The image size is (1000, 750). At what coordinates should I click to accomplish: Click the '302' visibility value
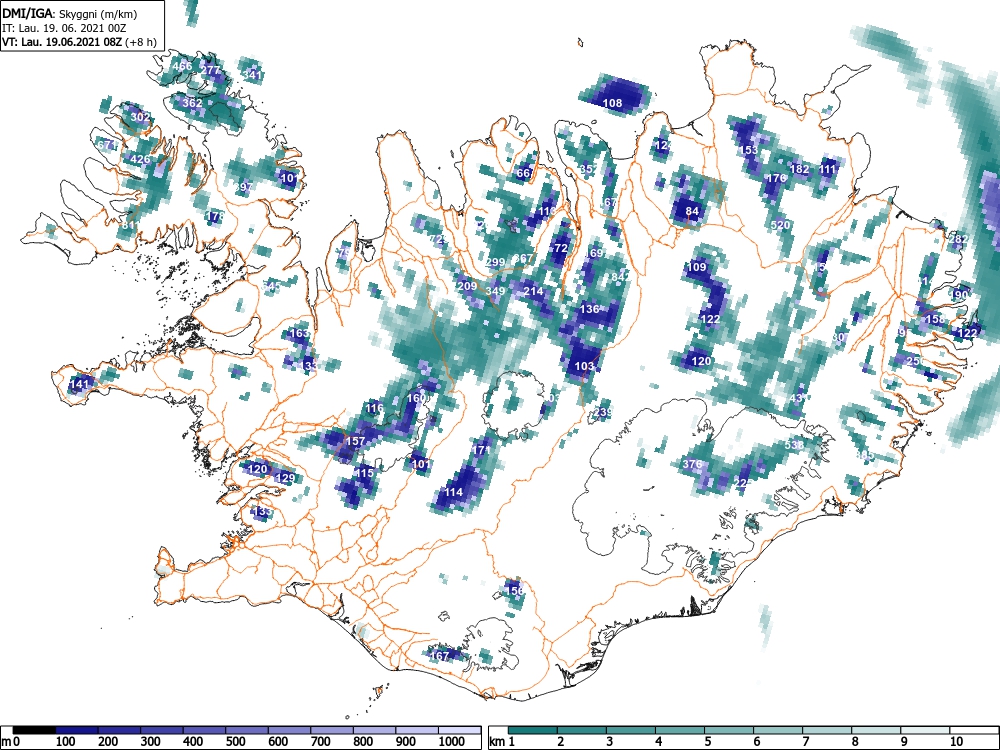click(x=140, y=117)
